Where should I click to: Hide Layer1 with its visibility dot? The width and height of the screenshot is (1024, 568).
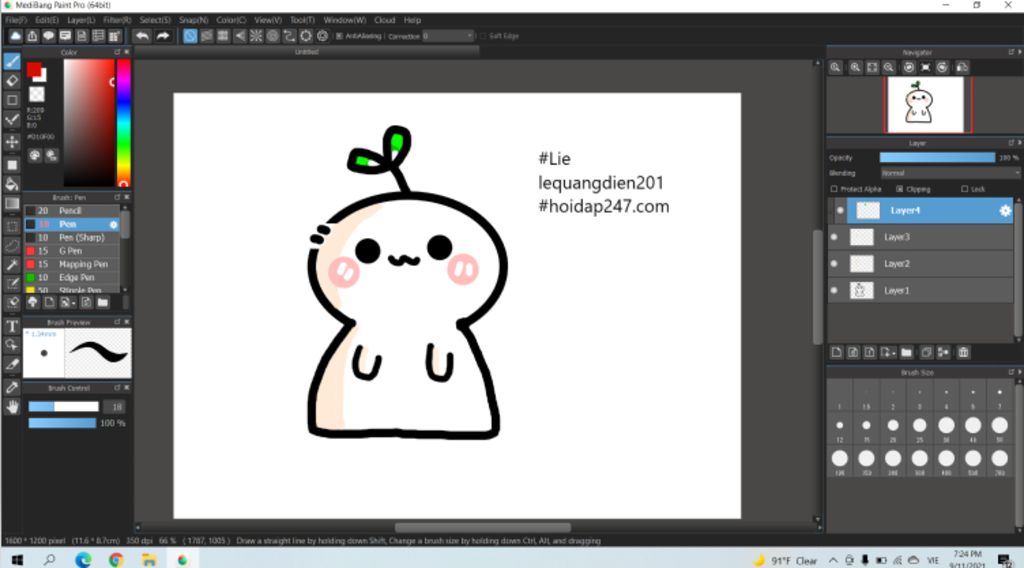834,291
